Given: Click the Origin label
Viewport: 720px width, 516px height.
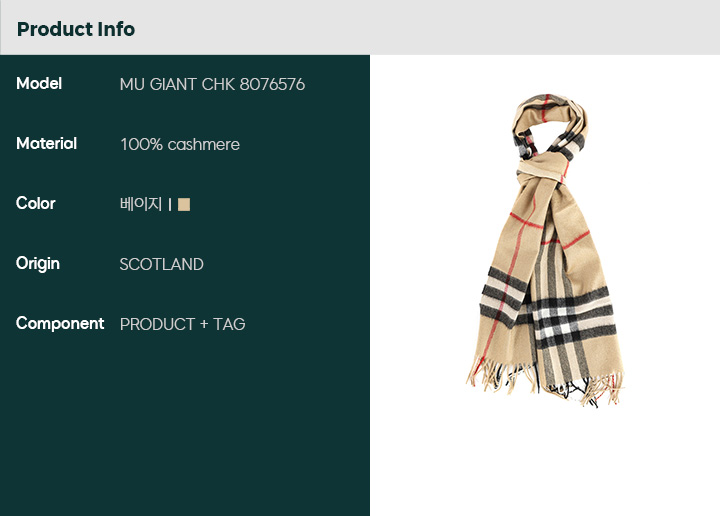Looking at the screenshot, I should pyautogui.click(x=38, y=264).
